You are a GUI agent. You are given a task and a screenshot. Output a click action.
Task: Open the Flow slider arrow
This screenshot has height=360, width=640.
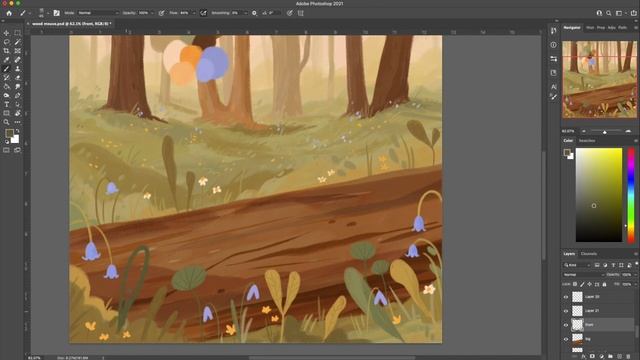tap(193, 13)
